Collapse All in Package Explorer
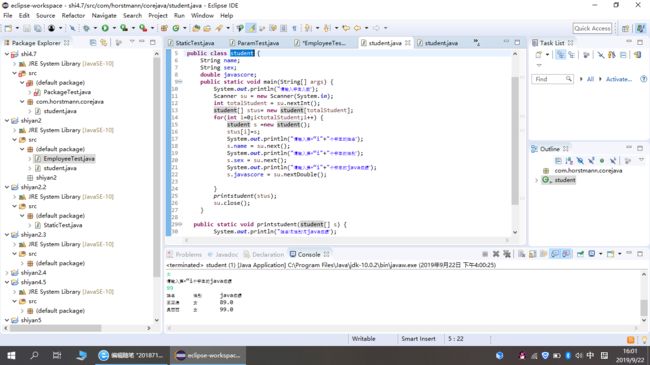The image size is (650, 365). coord(92,43)
